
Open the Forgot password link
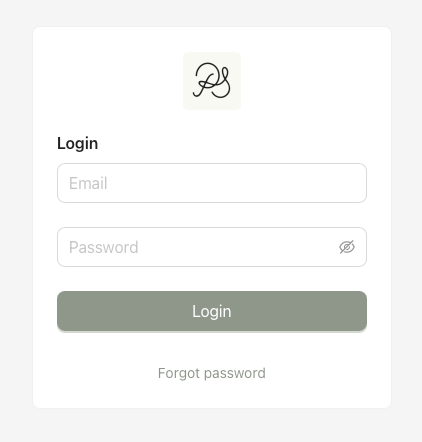click(212, 373)
